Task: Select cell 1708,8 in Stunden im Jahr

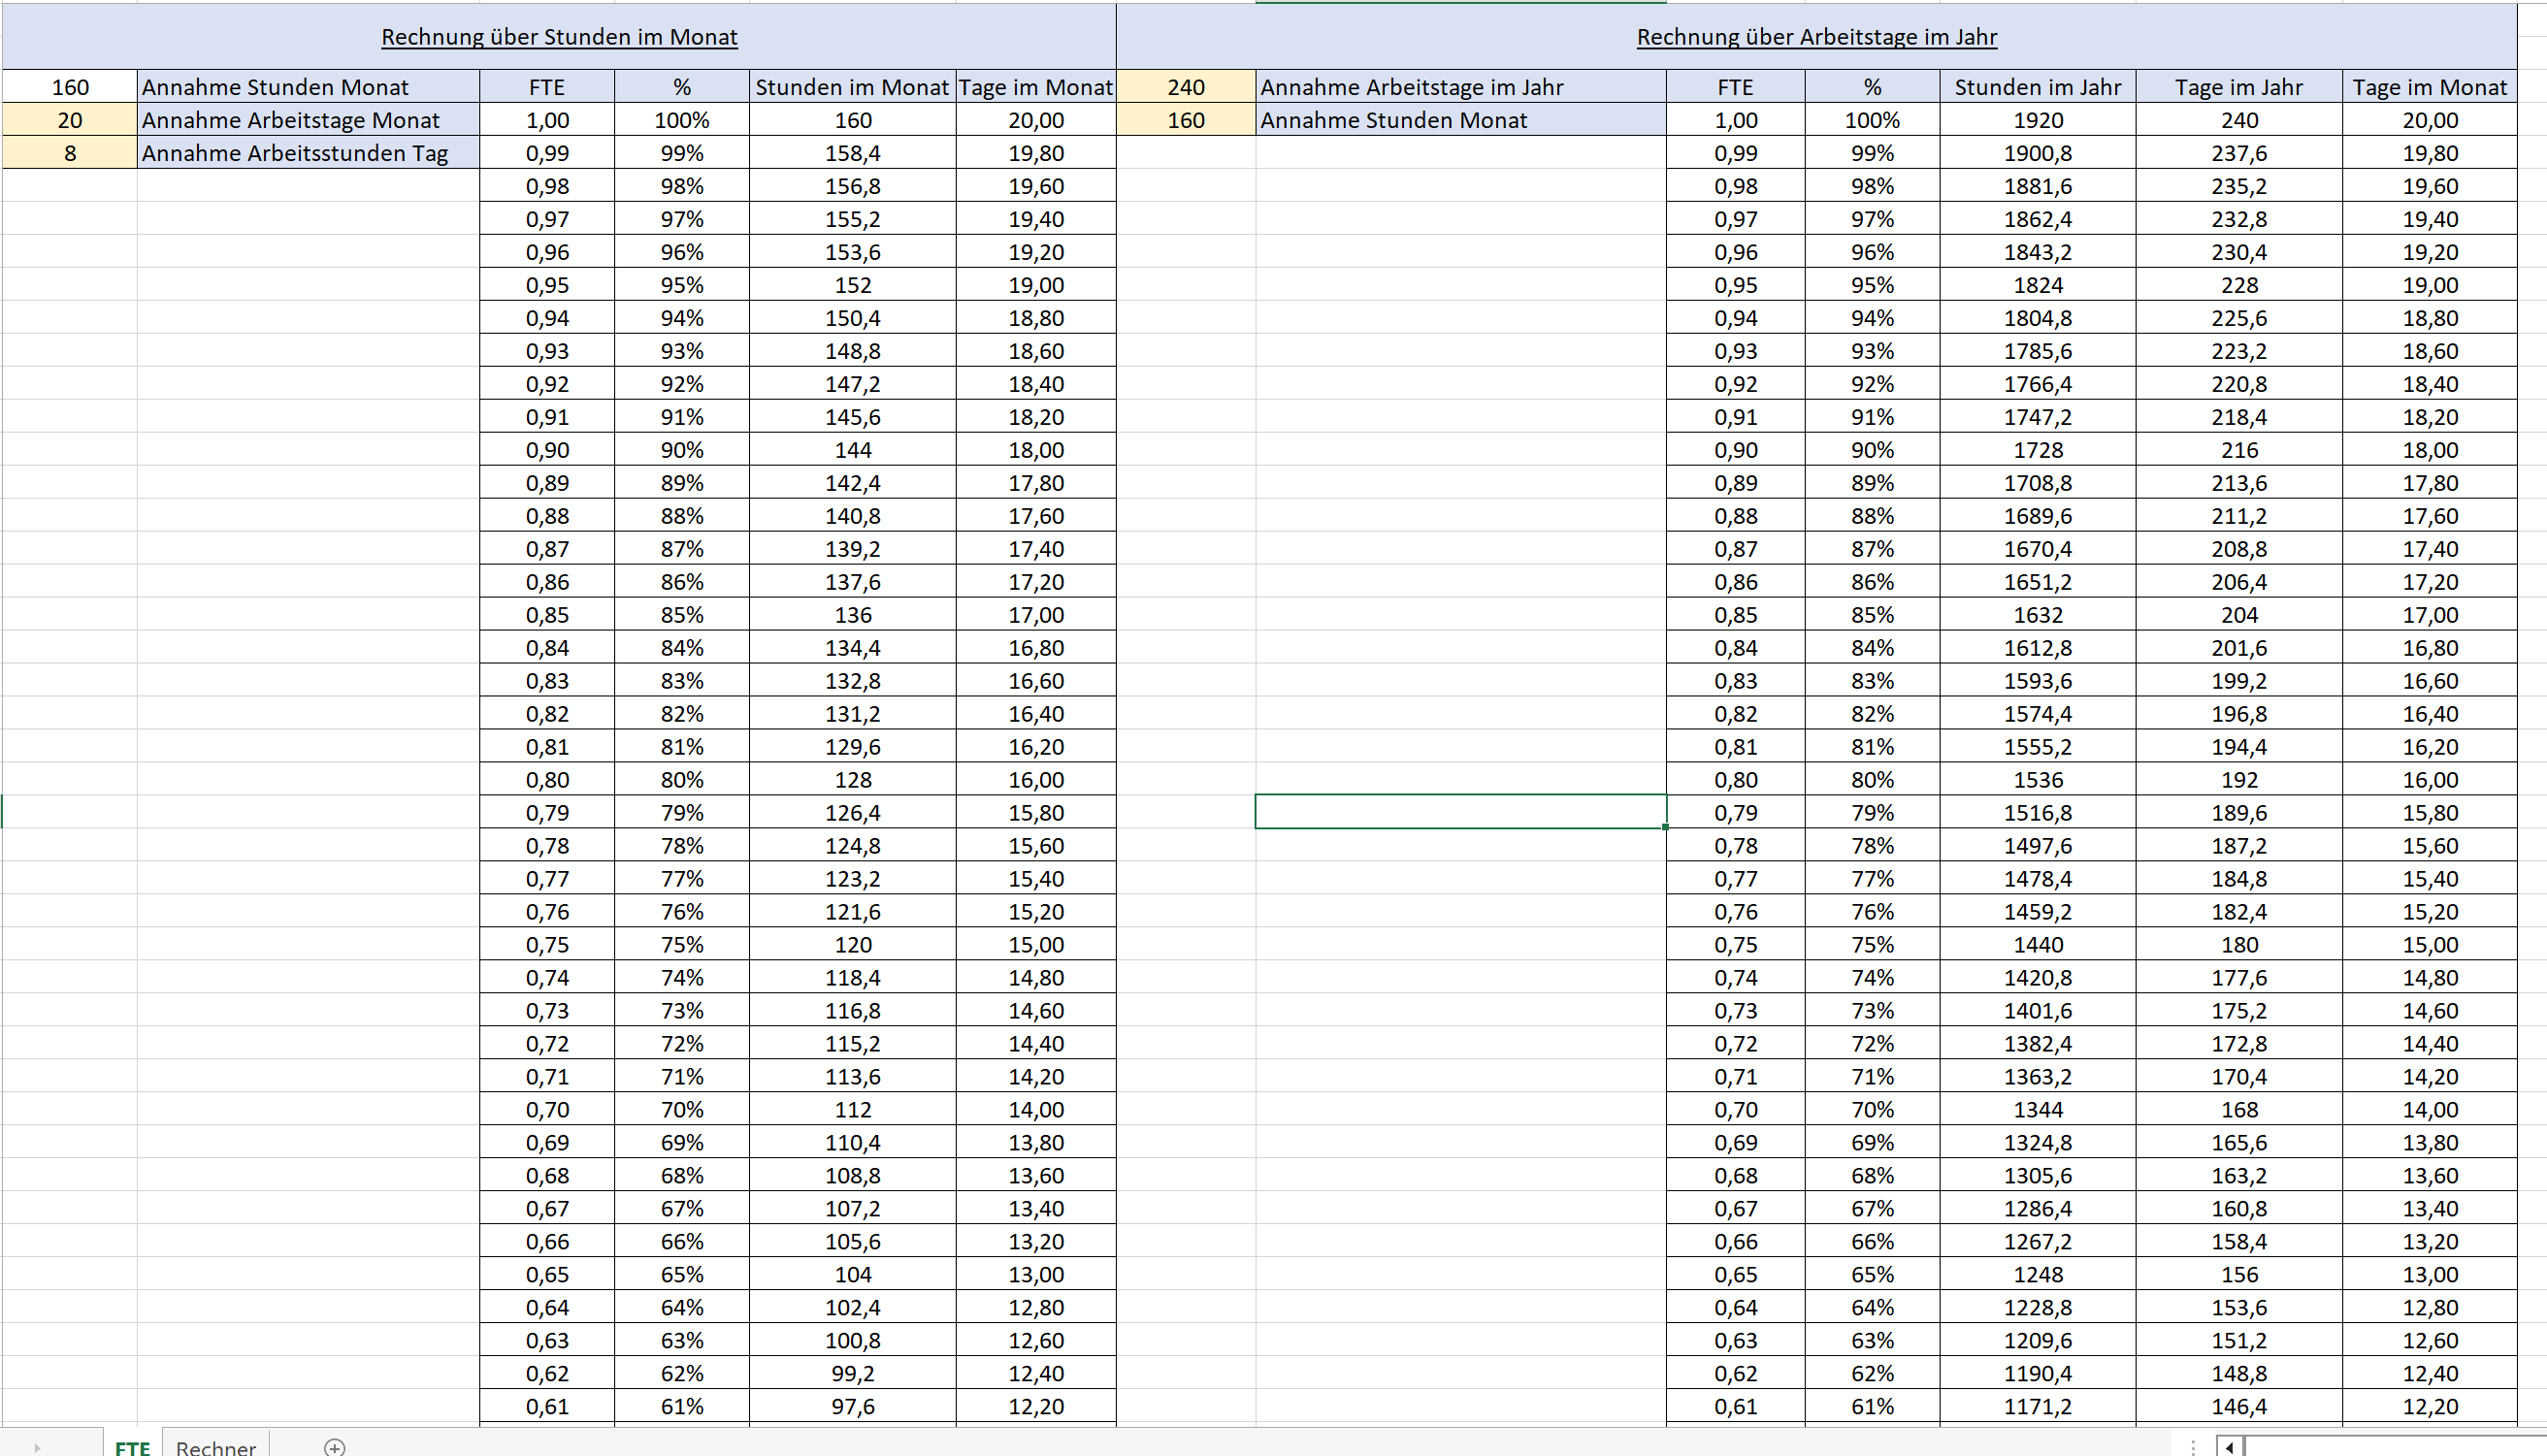Action: click(2037, 483)
